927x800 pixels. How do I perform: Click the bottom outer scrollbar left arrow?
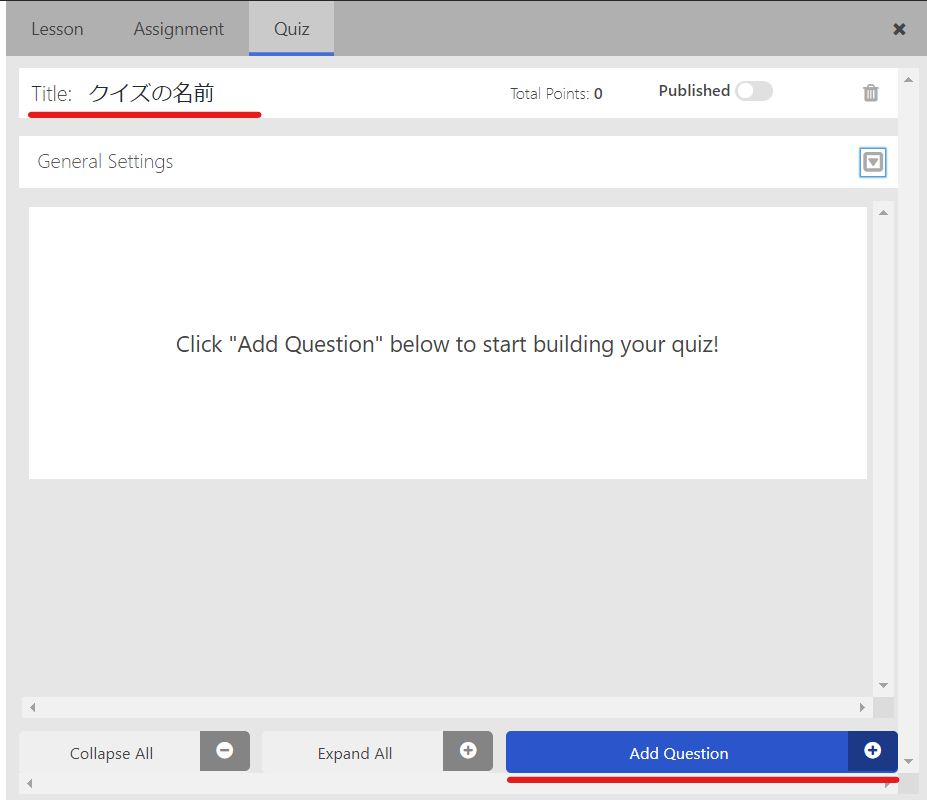(30, 783)
